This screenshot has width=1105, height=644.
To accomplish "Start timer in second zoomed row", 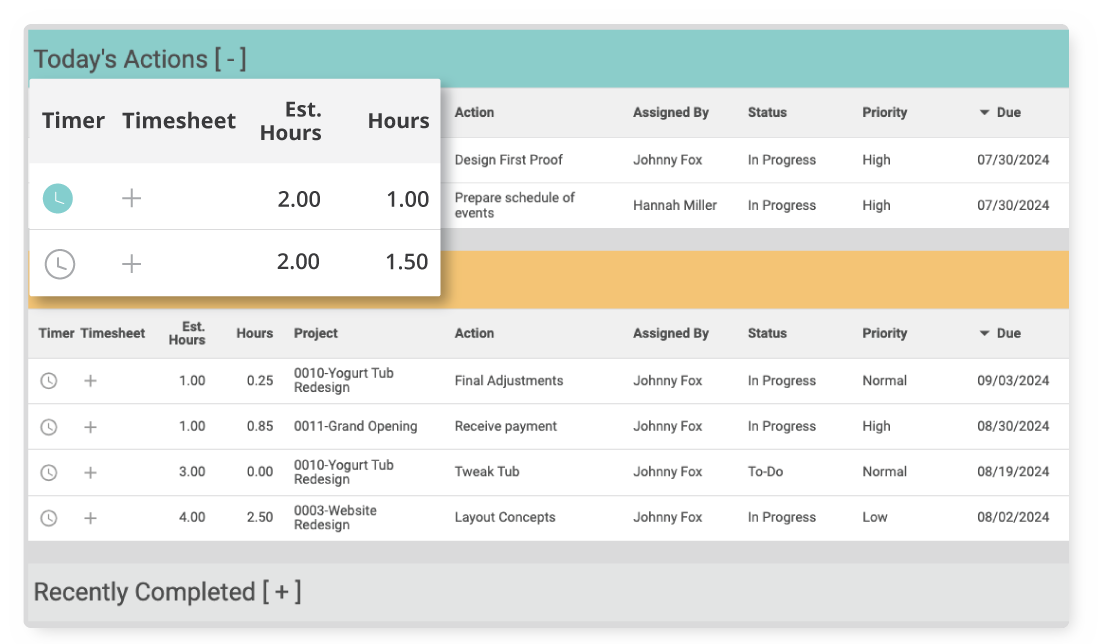I will [60, 264].
